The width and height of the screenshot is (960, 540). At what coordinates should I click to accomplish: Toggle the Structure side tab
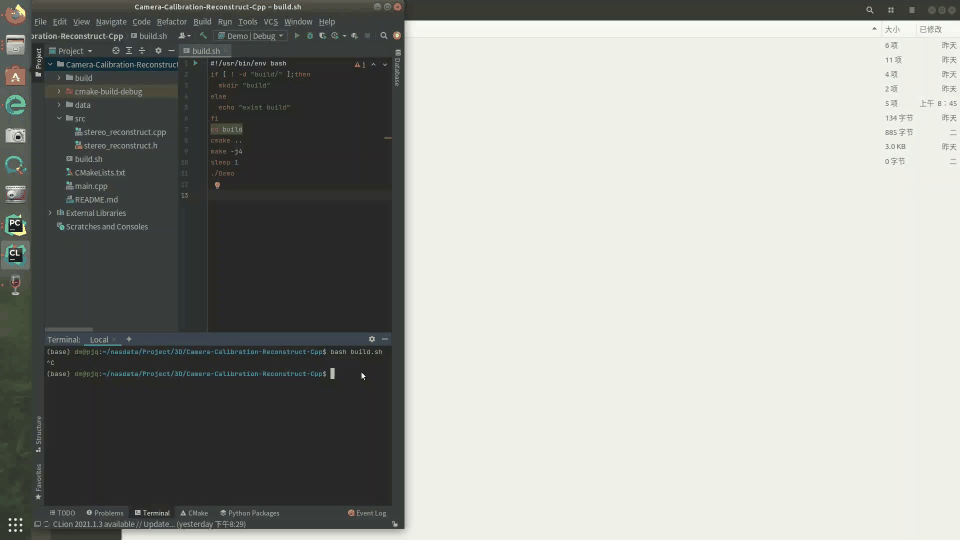point(39,434)
